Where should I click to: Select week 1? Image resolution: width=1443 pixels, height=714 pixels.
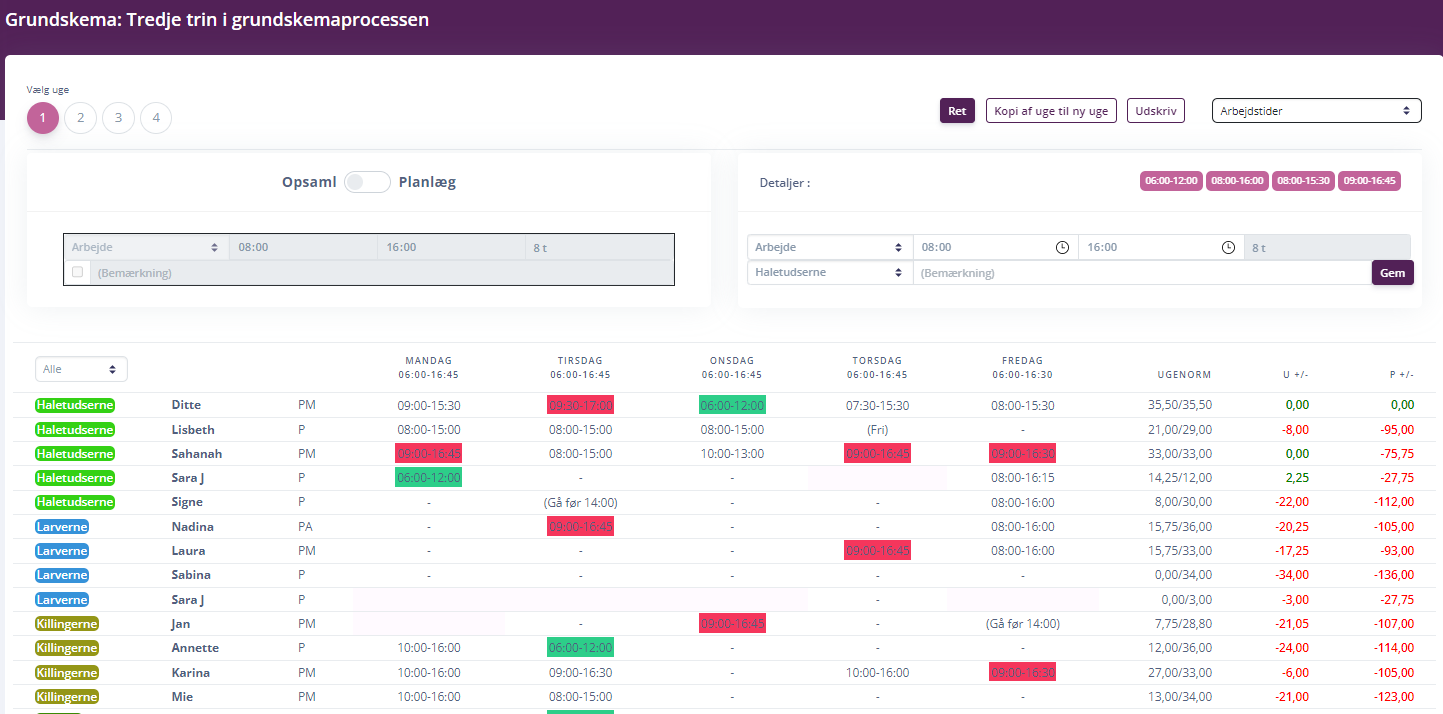[x=43, y=118]
